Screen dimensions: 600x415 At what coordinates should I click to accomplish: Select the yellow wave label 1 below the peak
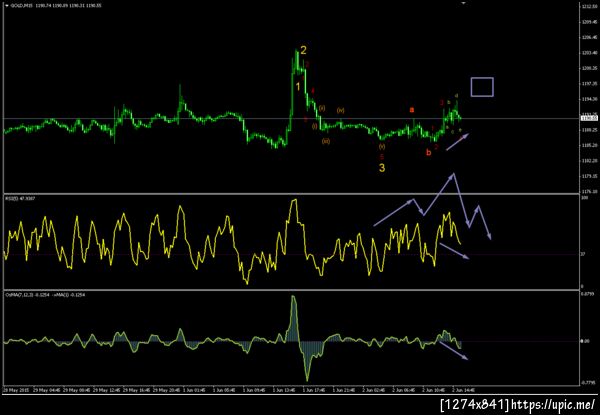click(x=298, y=87)
